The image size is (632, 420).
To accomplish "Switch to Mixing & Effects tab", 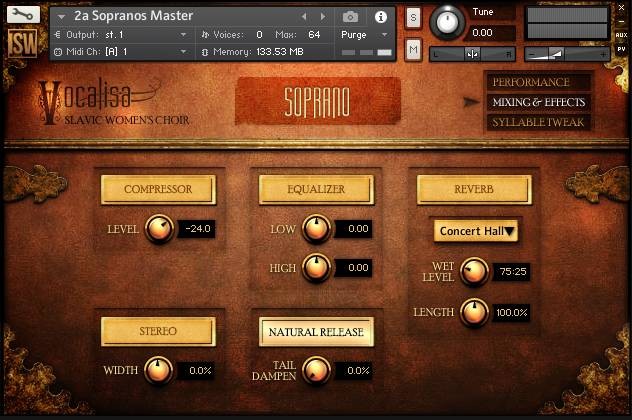I will (x=537, y=102).
